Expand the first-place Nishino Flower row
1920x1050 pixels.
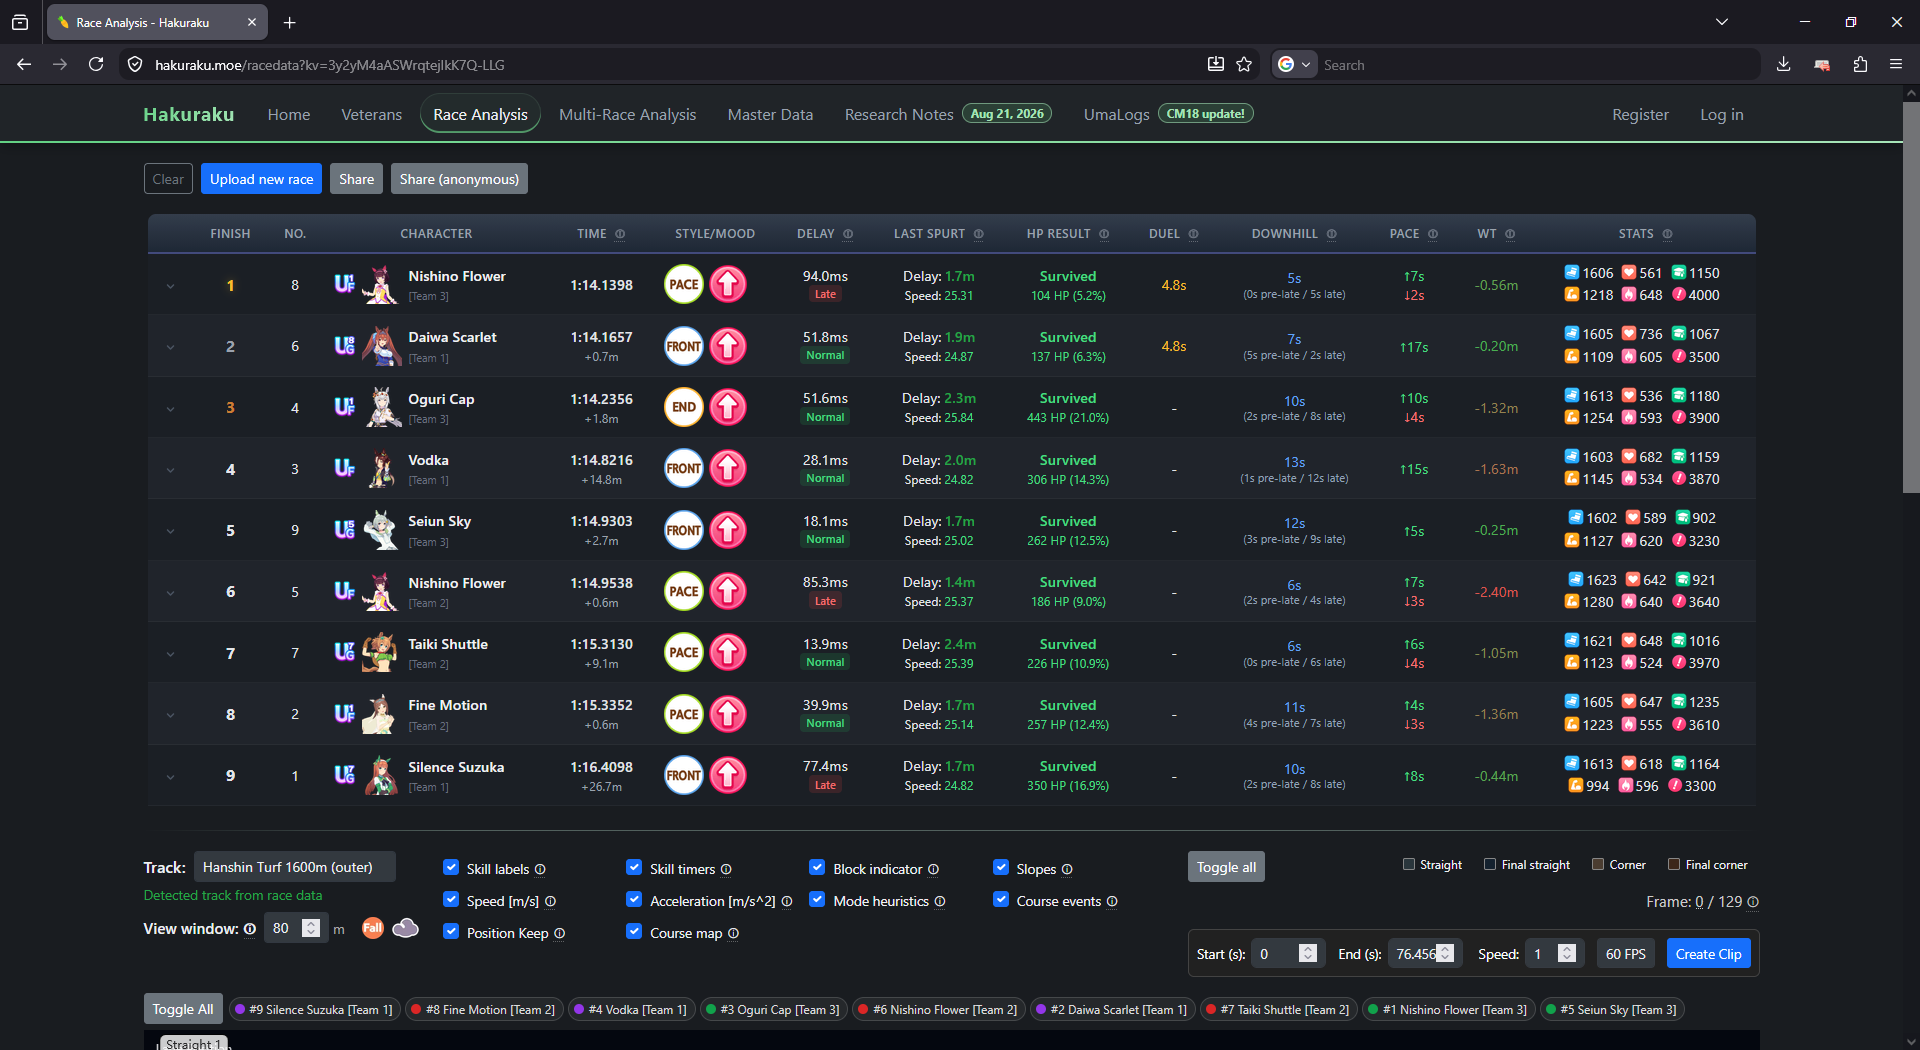click(x=170, y=286)
